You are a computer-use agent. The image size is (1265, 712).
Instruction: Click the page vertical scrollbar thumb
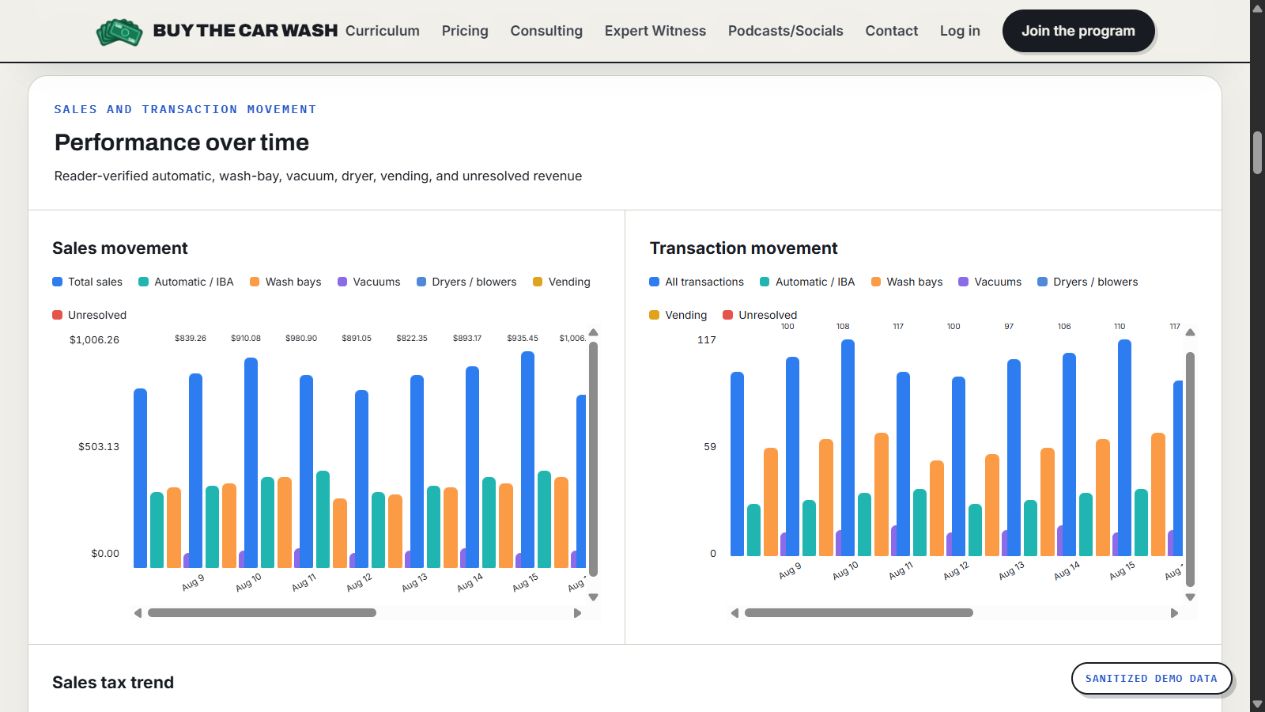click(1257, 152)
